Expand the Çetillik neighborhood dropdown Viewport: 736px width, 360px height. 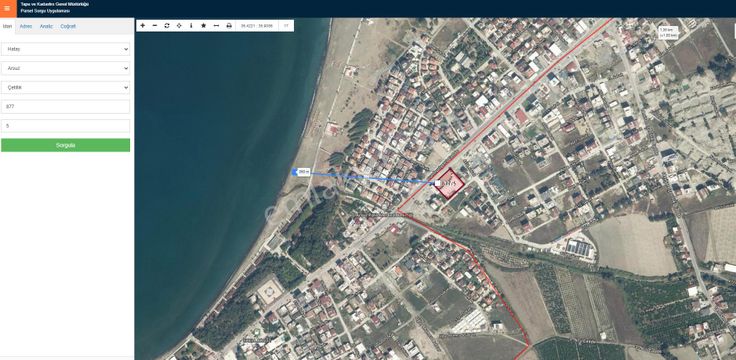pyautogui.click(x=65, y=87)
